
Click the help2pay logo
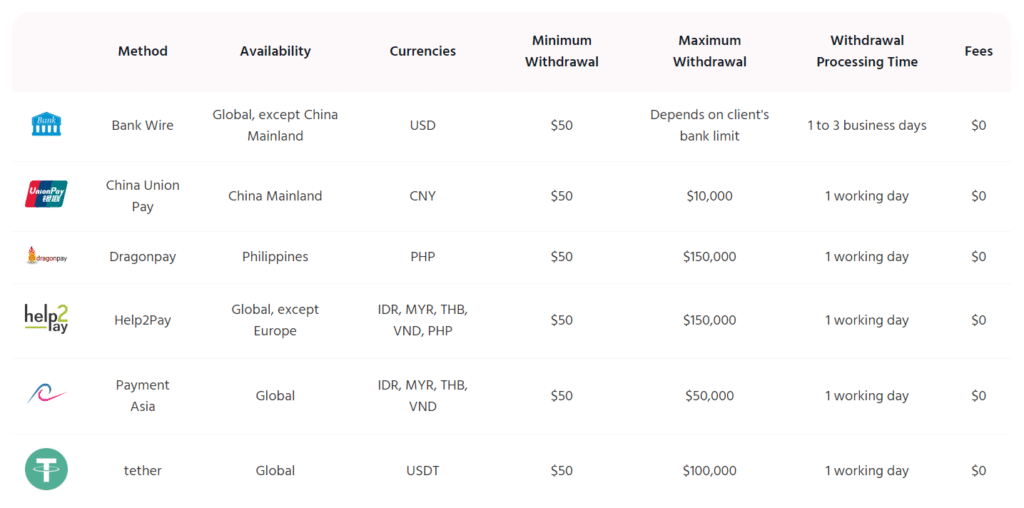[x=46, y=319]
